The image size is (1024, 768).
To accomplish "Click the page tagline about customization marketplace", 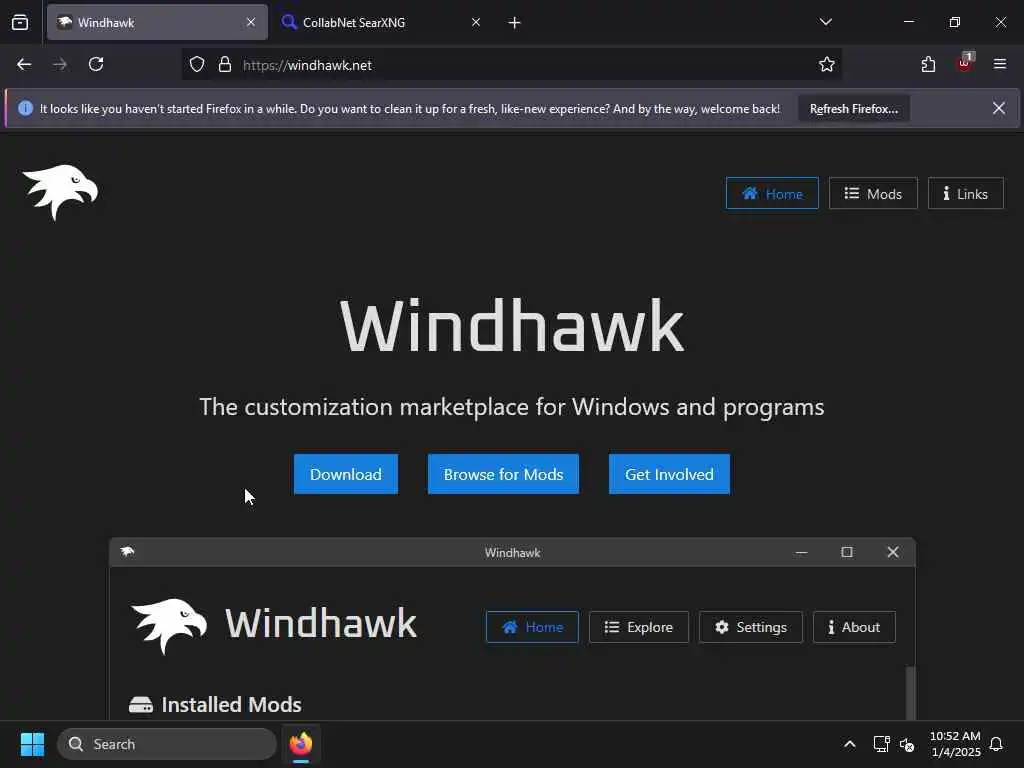I will [x=511, y=407].
